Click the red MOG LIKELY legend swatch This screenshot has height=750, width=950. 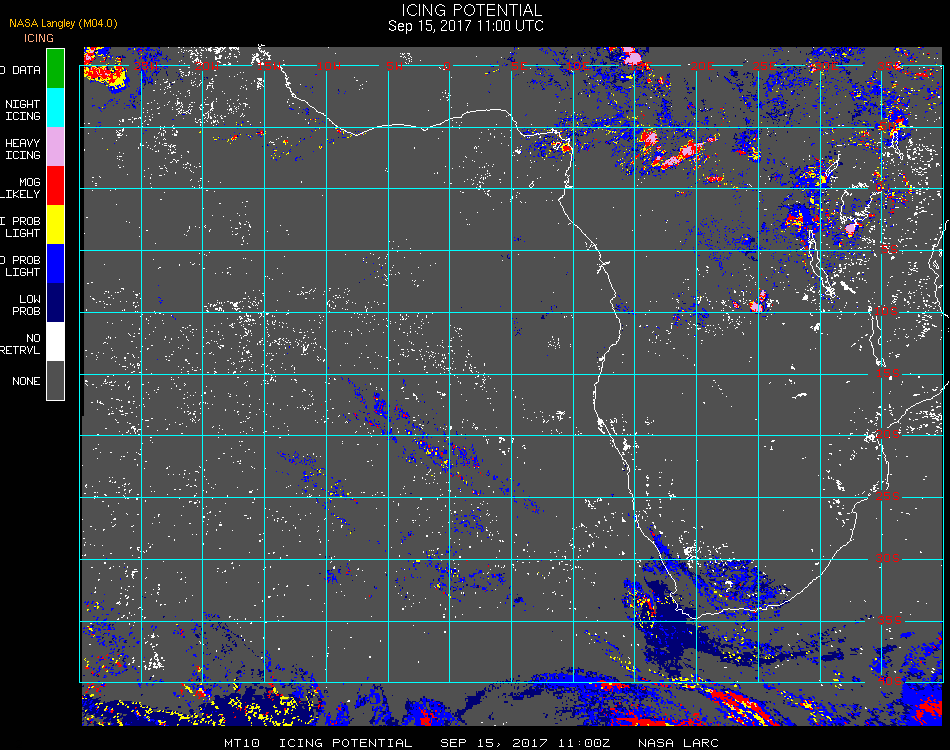tap(55, 185)
